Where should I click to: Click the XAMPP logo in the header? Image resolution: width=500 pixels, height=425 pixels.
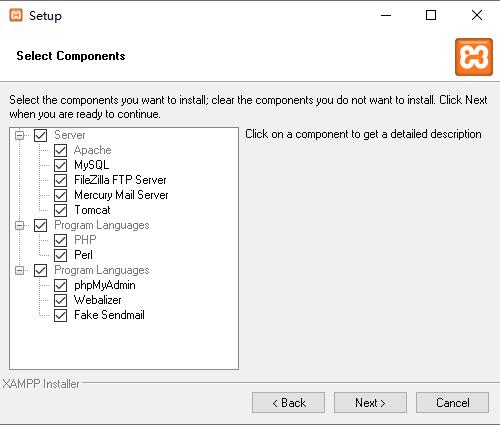pyautogui.click(x=474, y=57)
